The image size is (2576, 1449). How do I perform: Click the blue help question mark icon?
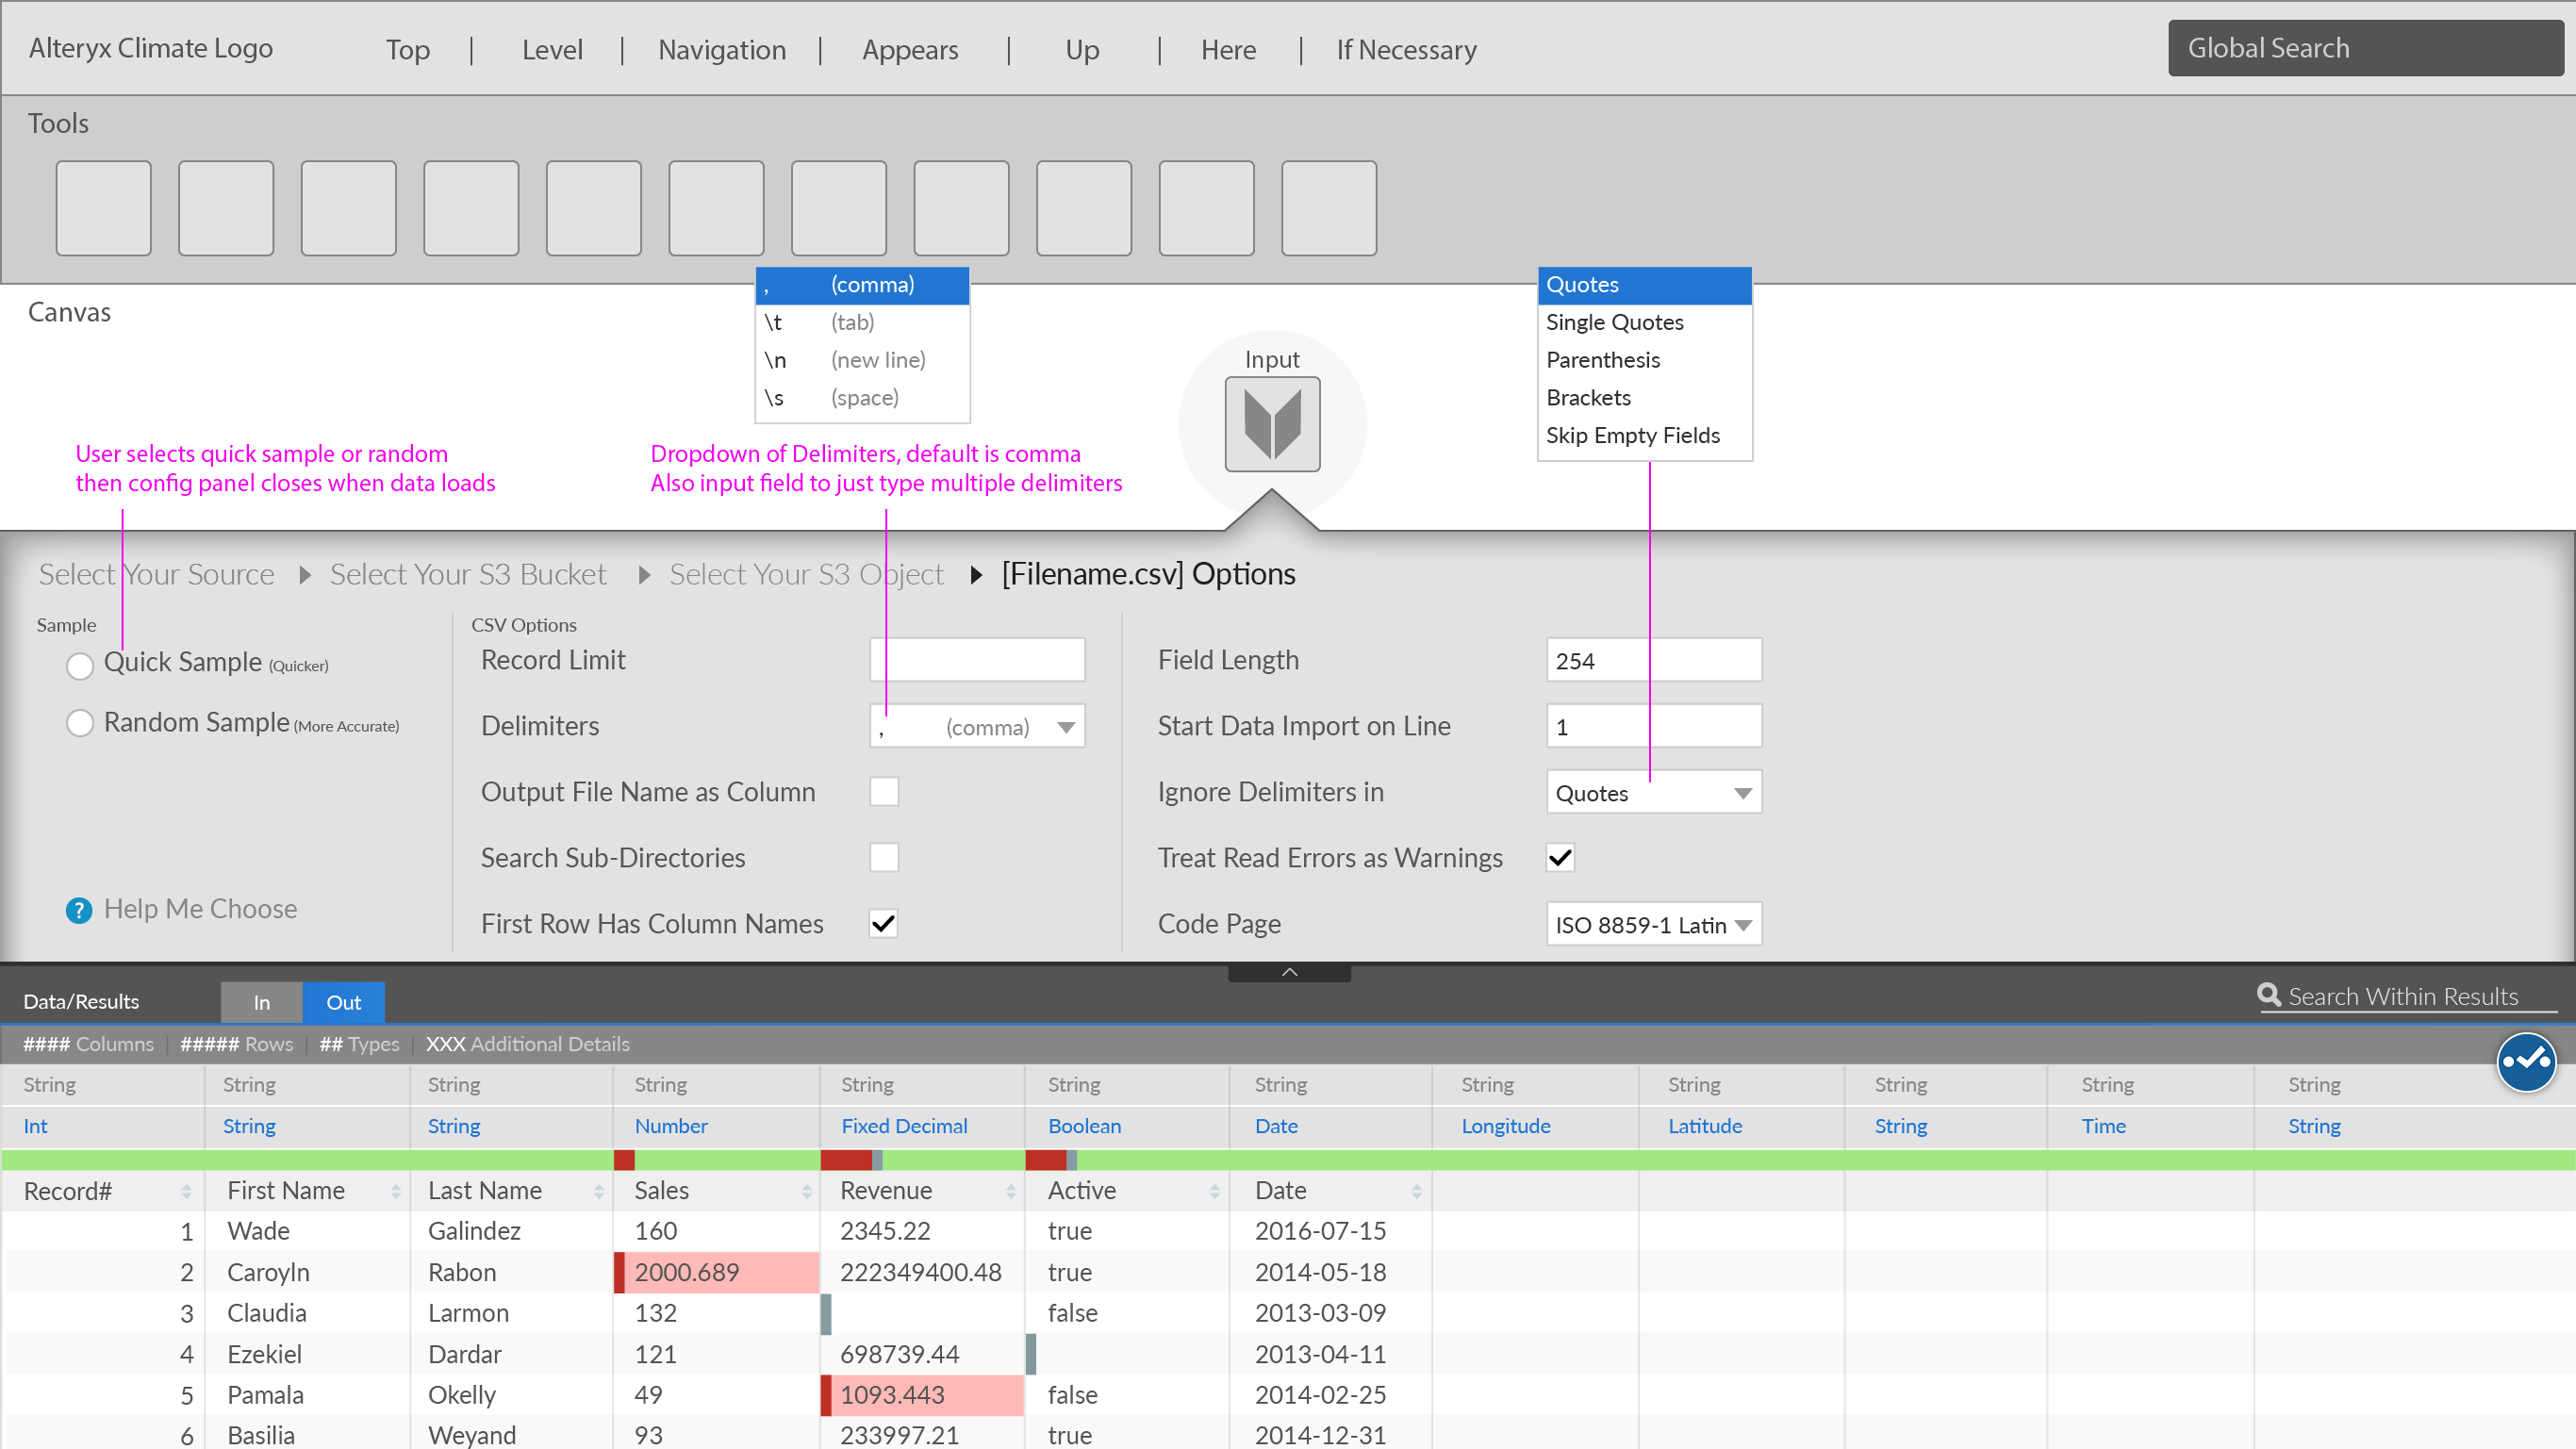coord(79,910)
